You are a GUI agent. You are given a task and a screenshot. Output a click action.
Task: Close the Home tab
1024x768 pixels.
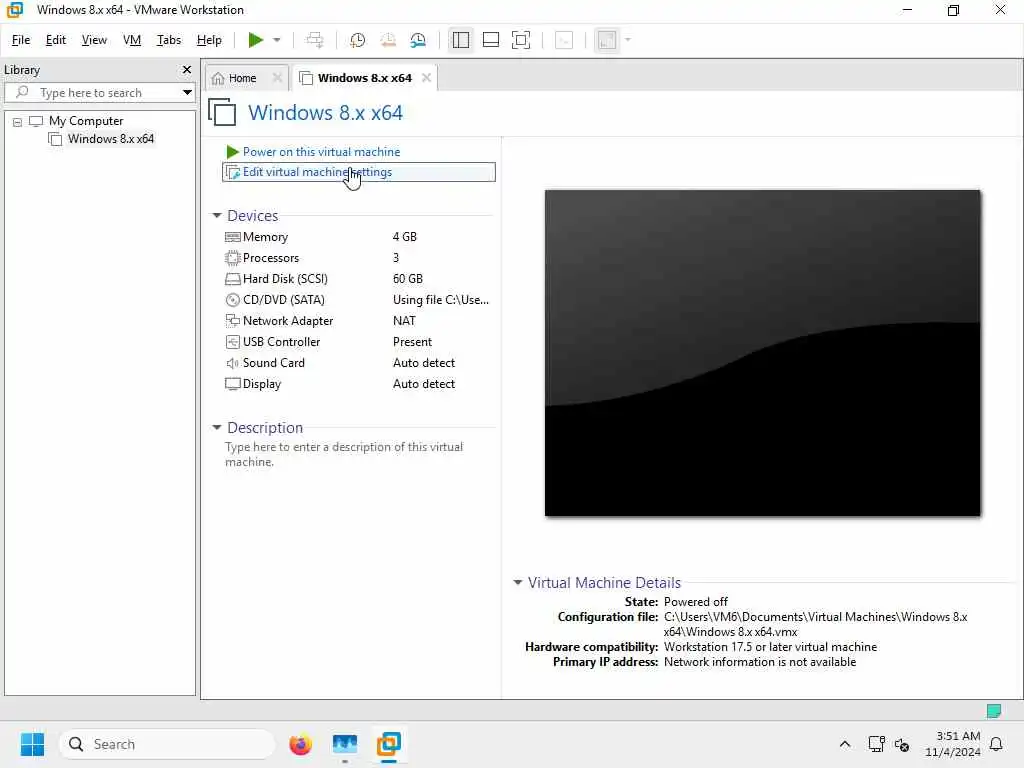point(277,78)
